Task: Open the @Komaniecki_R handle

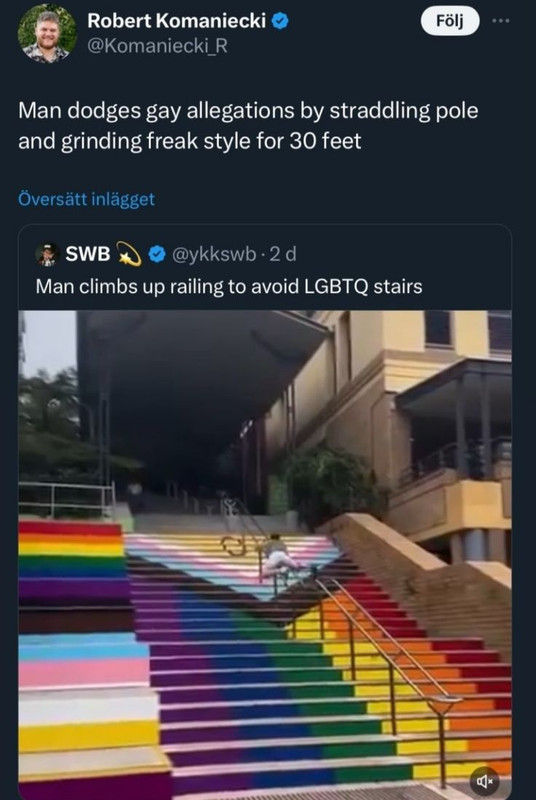Action: click(158, 46)
